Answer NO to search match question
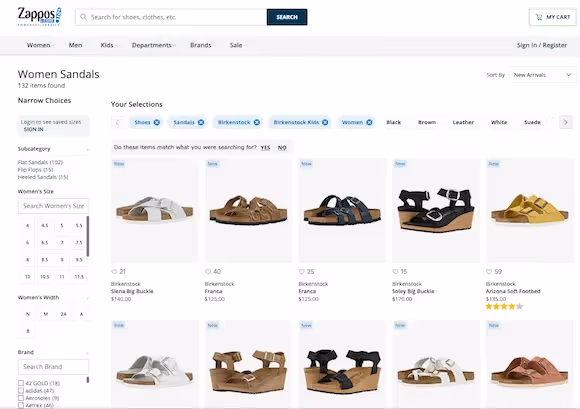Viewport: 580px width, 409px height. click(x=282, y=148)
